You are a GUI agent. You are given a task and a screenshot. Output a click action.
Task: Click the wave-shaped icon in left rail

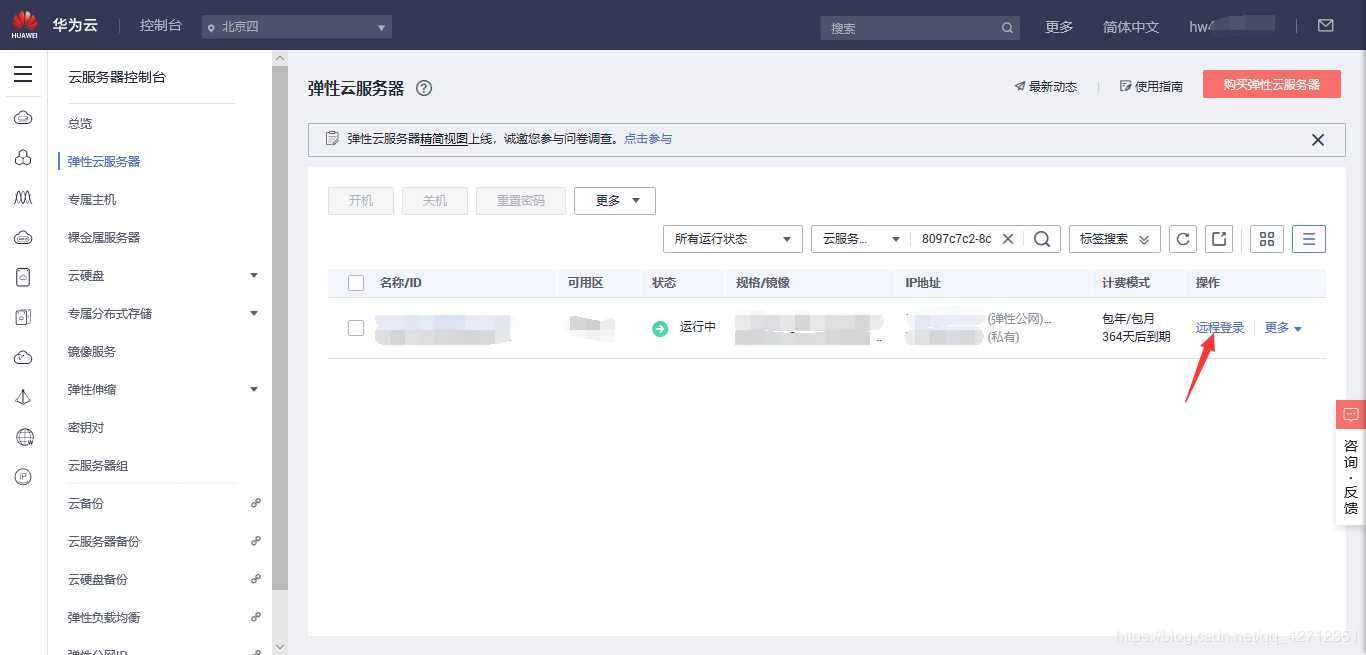pyautogui.click(x=24, y=198)
